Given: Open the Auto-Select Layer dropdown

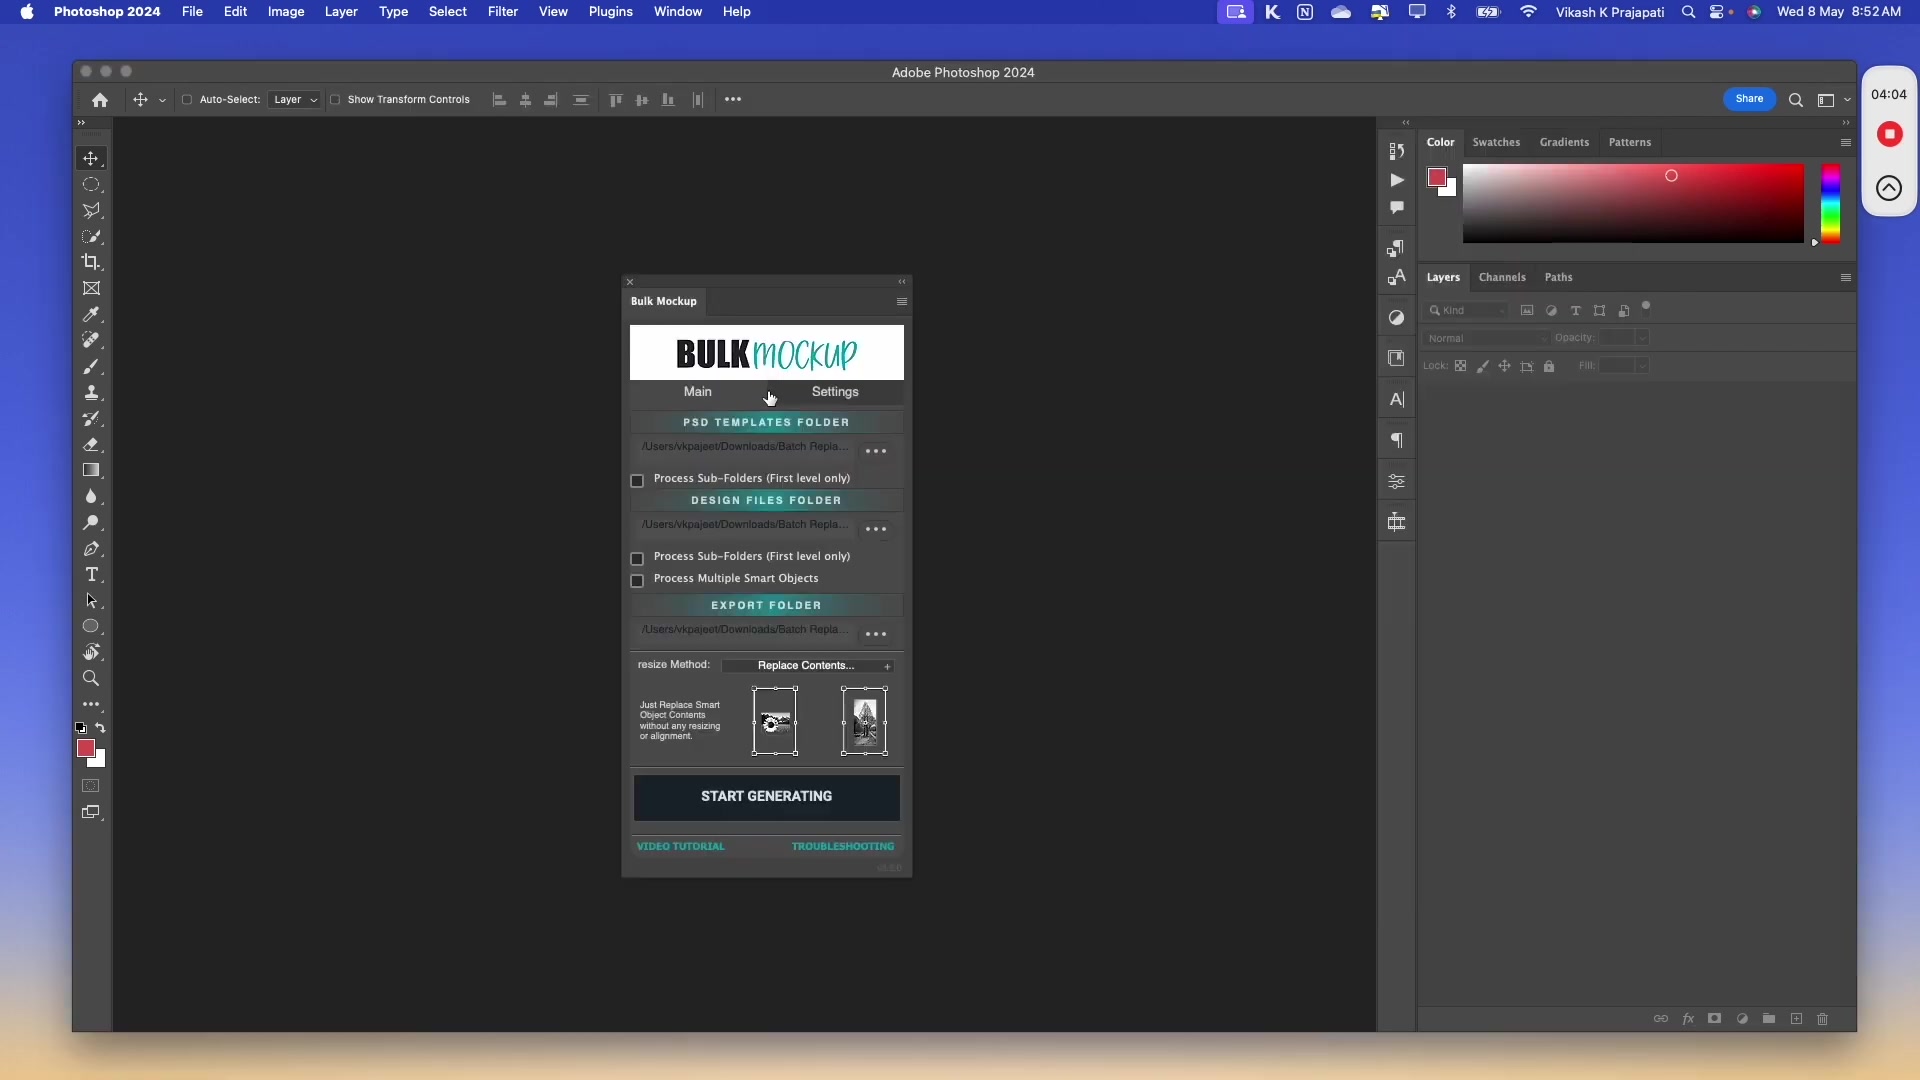Looking at the screenshot, I should click(x=295, y=100).
